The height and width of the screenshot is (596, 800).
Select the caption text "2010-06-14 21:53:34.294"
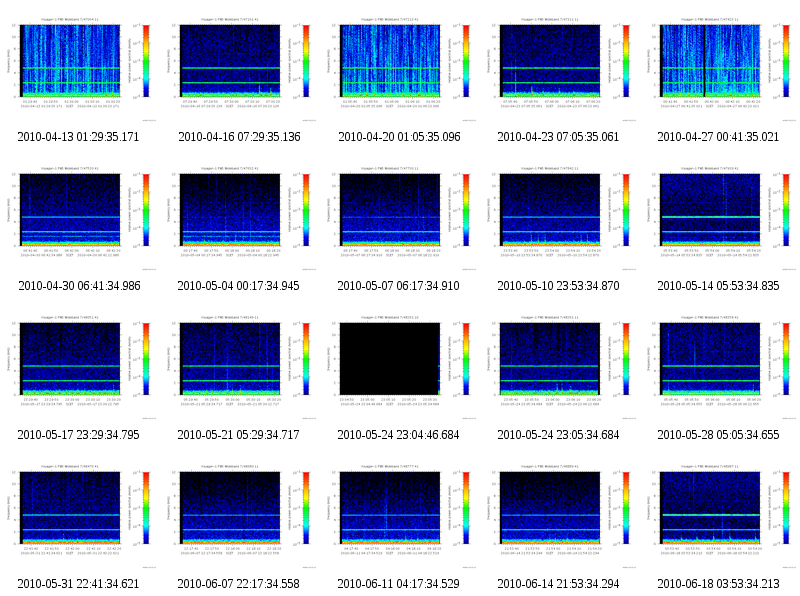tap(559, 584)
